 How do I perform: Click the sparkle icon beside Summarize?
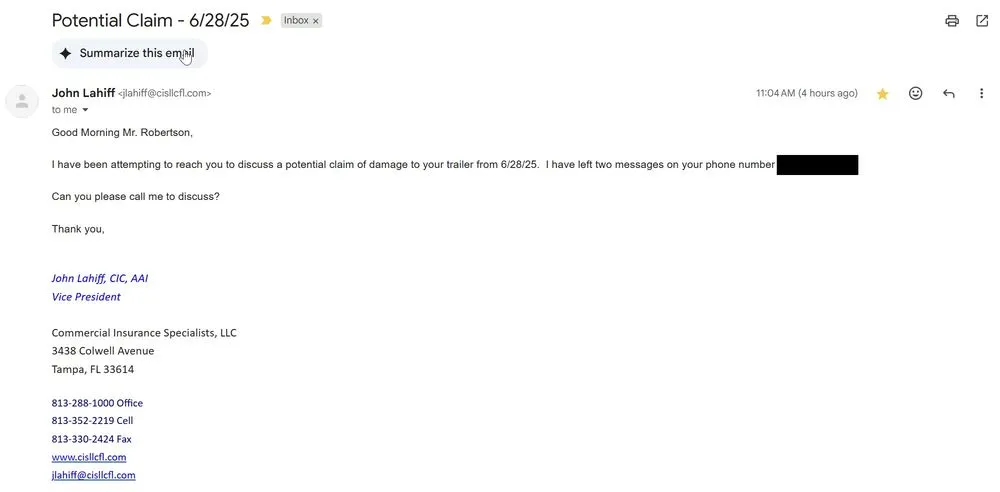pyautogui.click(x=65, y=53)
